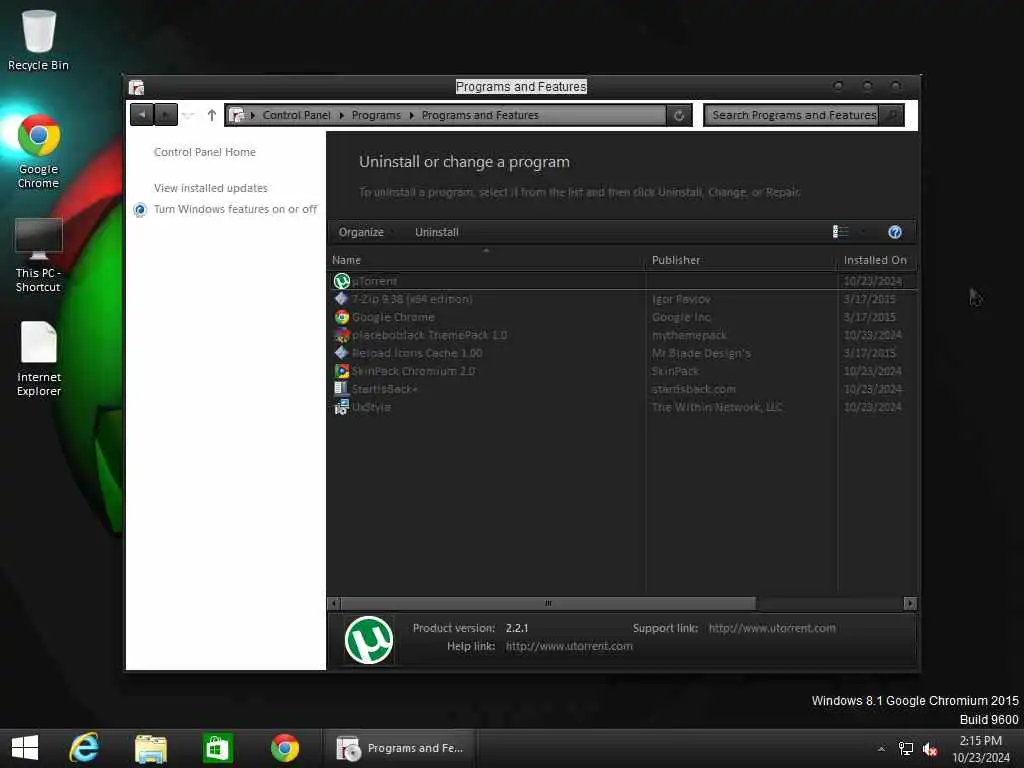1024x768 pixels.
Task: Expand the Control Panel breadcrumb arrow
Action: coord(342,116)
